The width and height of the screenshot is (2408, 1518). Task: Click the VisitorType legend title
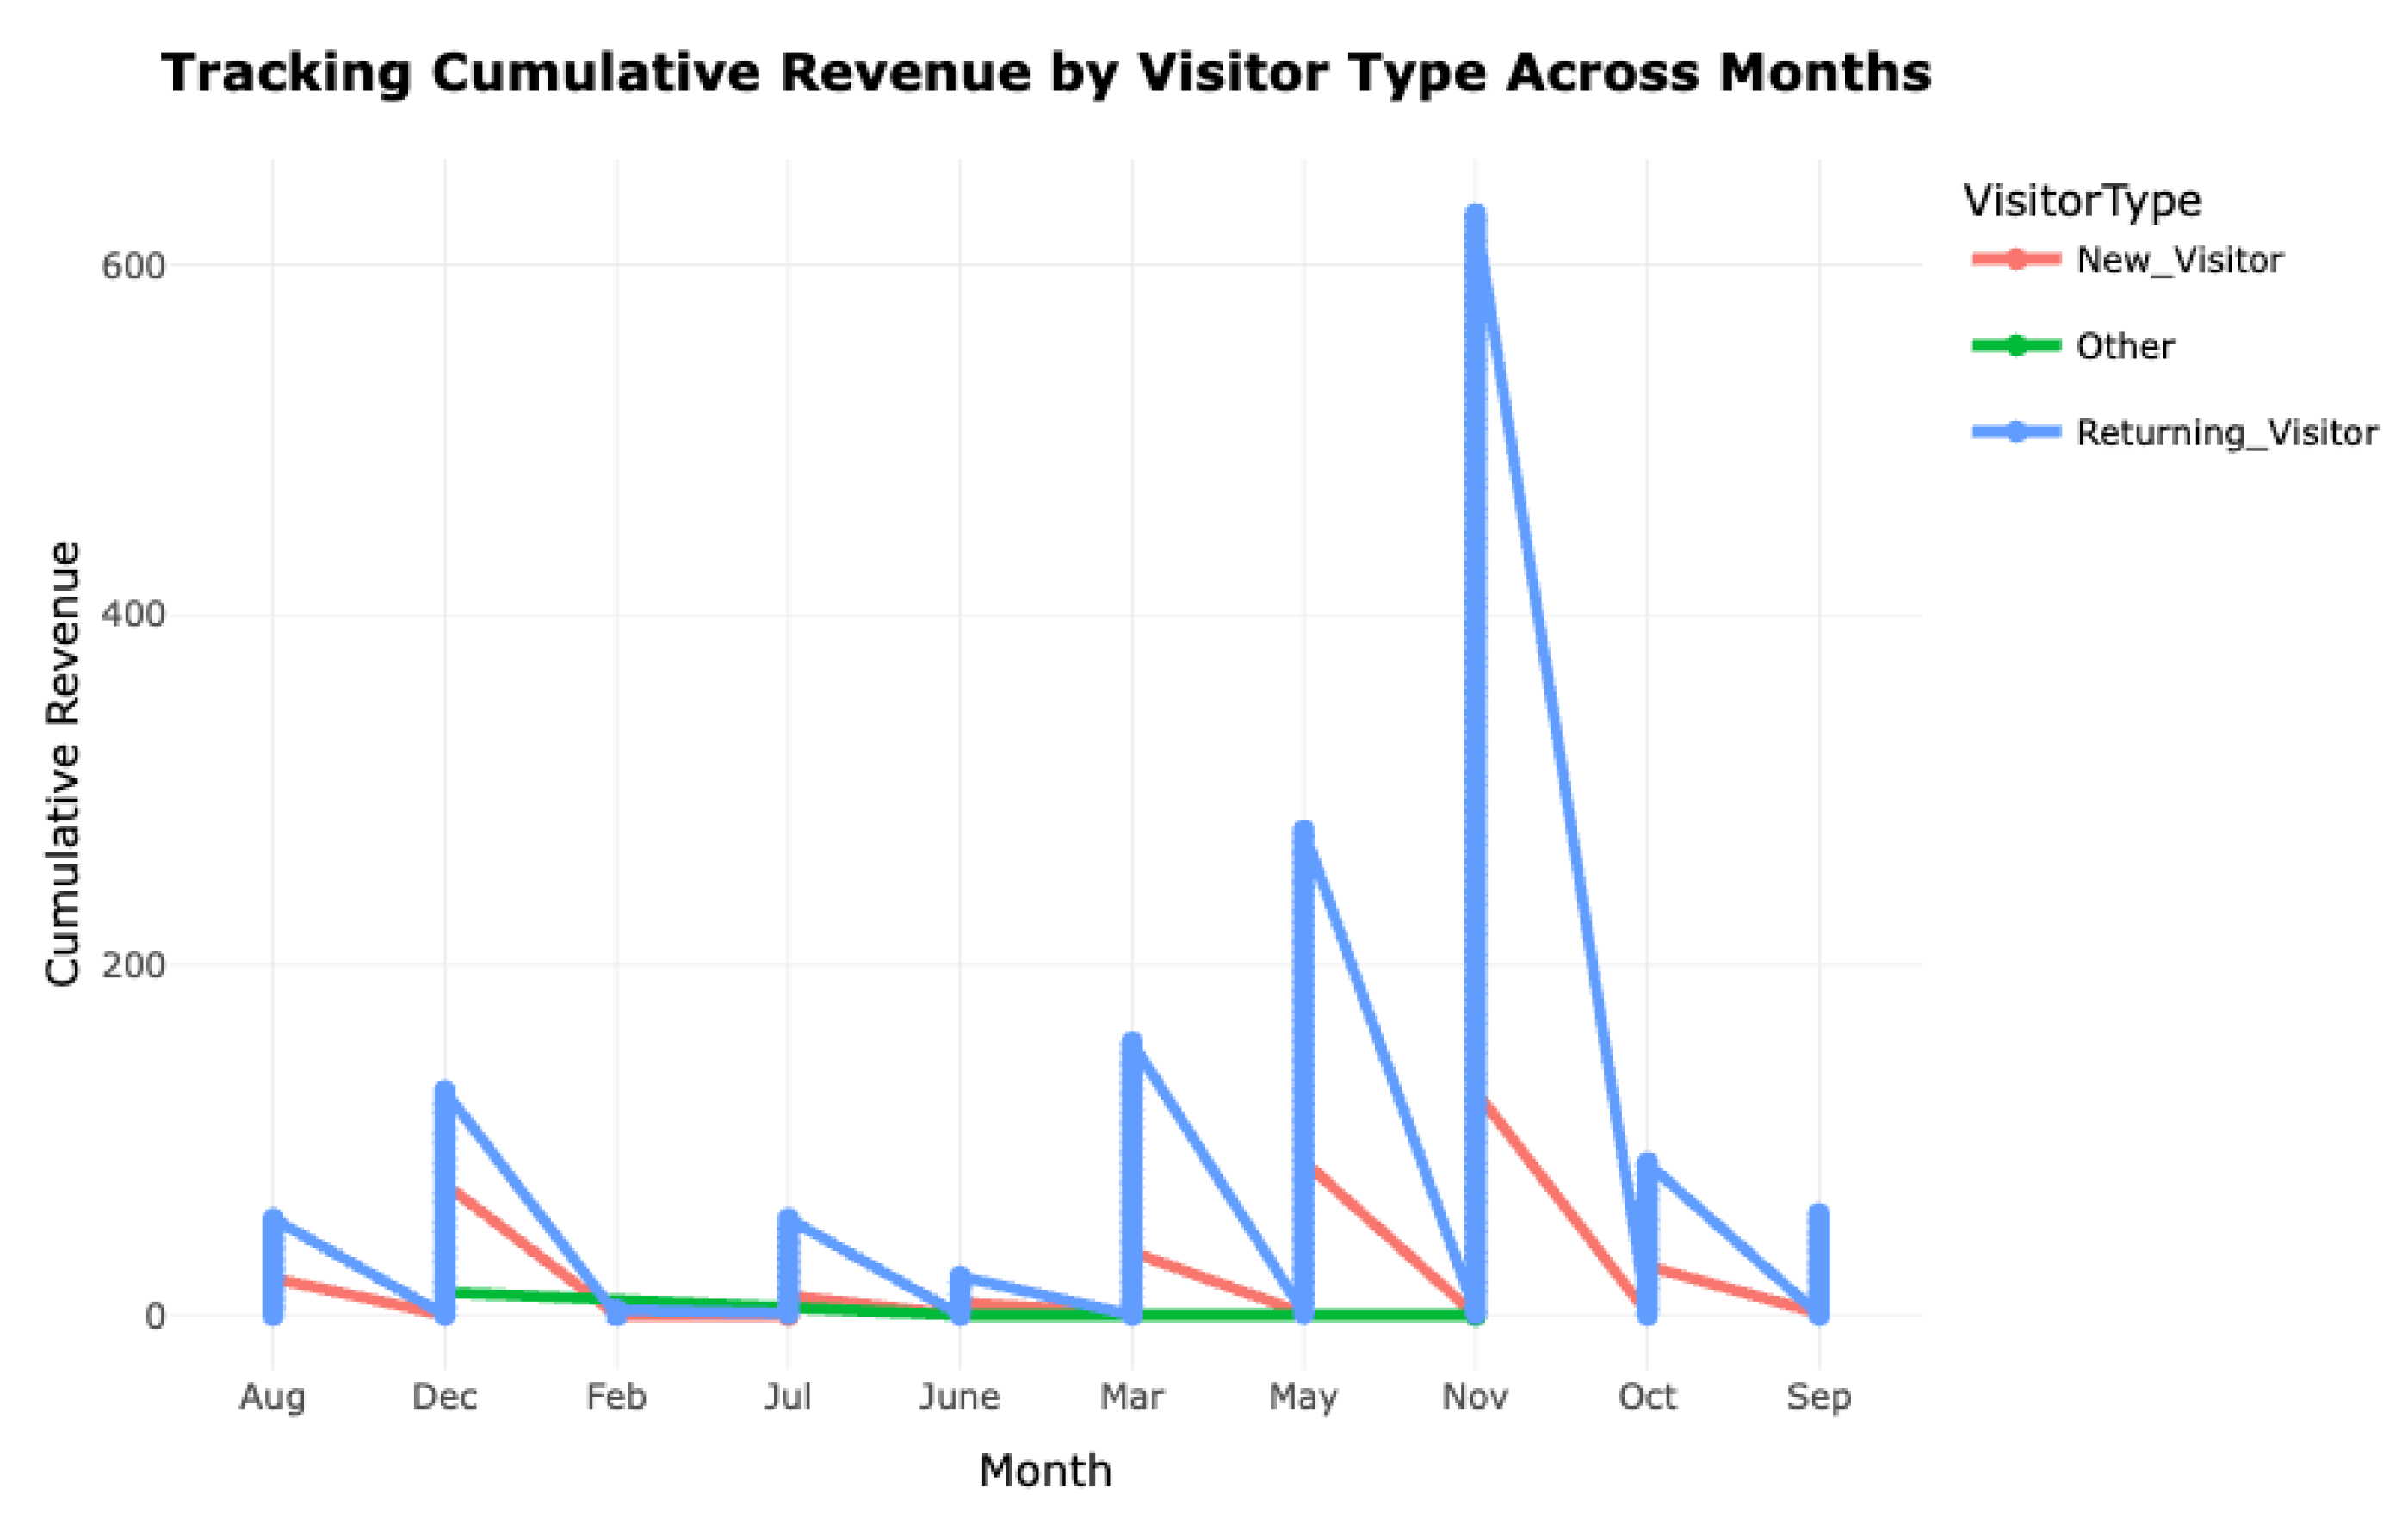click(x=2082, y=201)
